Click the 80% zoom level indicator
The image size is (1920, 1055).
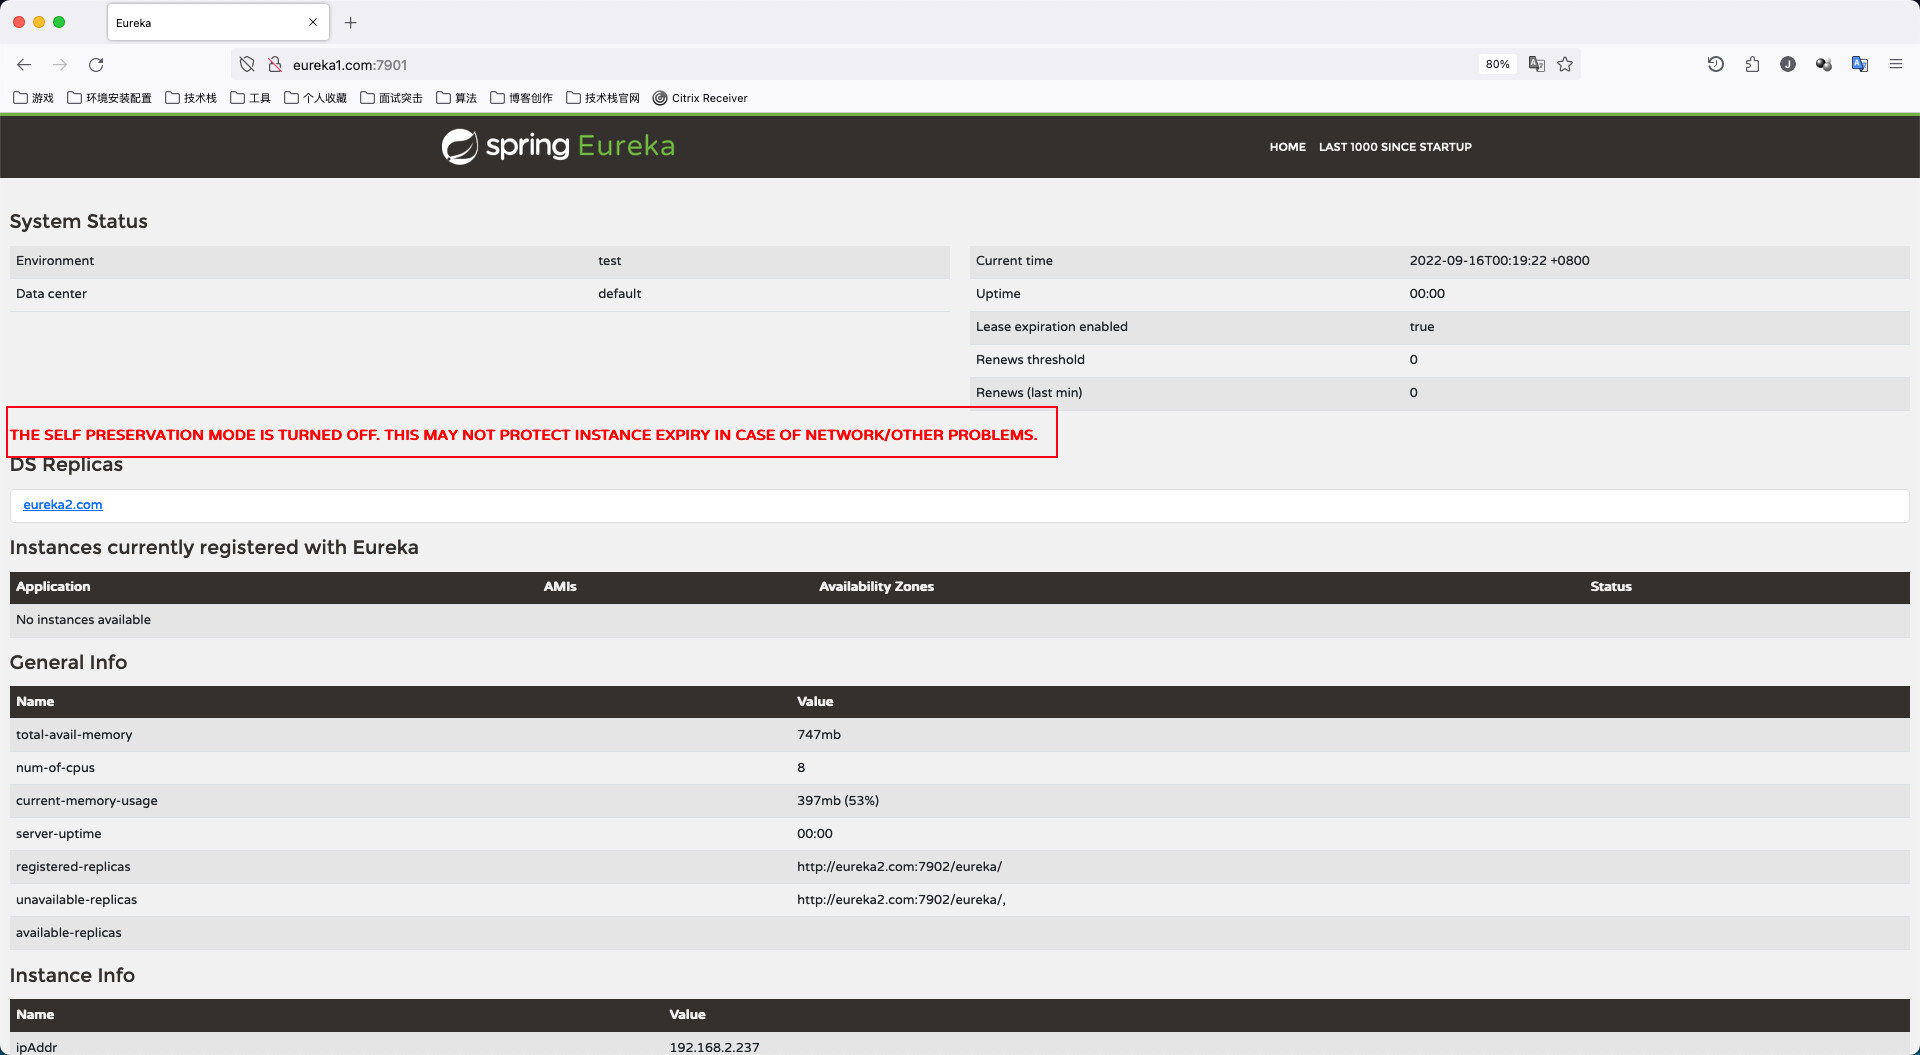pyautogui.click(x=1497, y=64)
